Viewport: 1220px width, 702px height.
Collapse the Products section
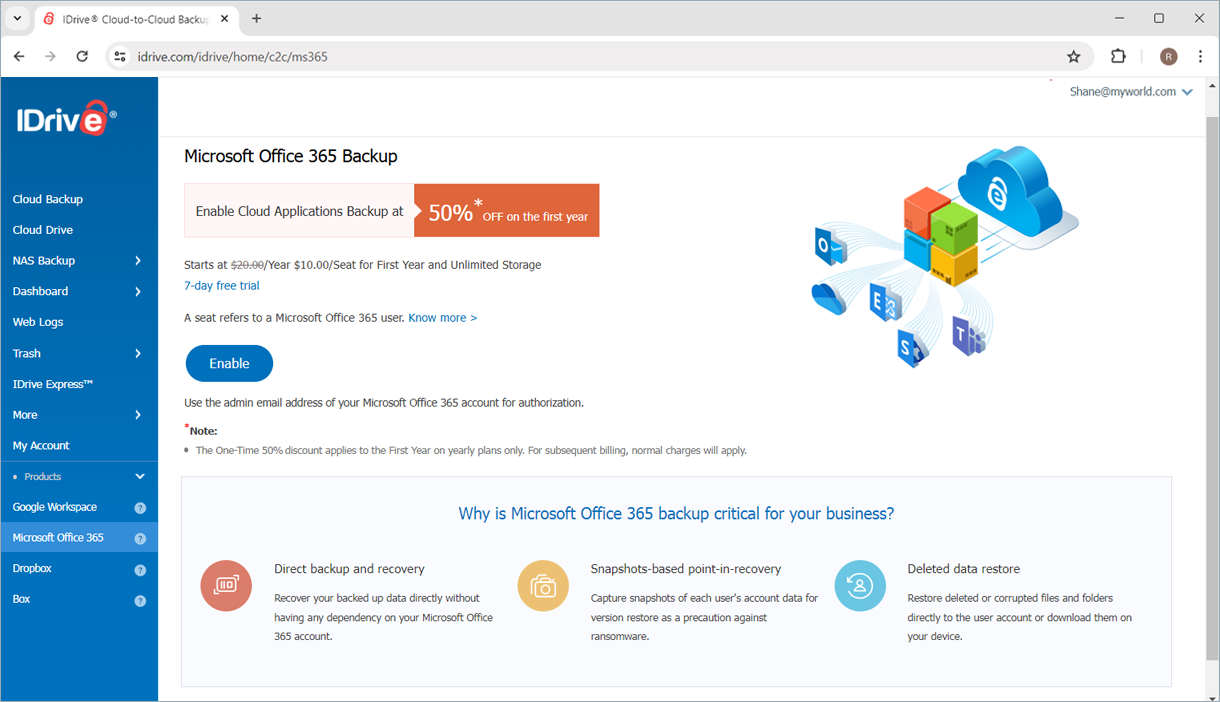[140, 477]
